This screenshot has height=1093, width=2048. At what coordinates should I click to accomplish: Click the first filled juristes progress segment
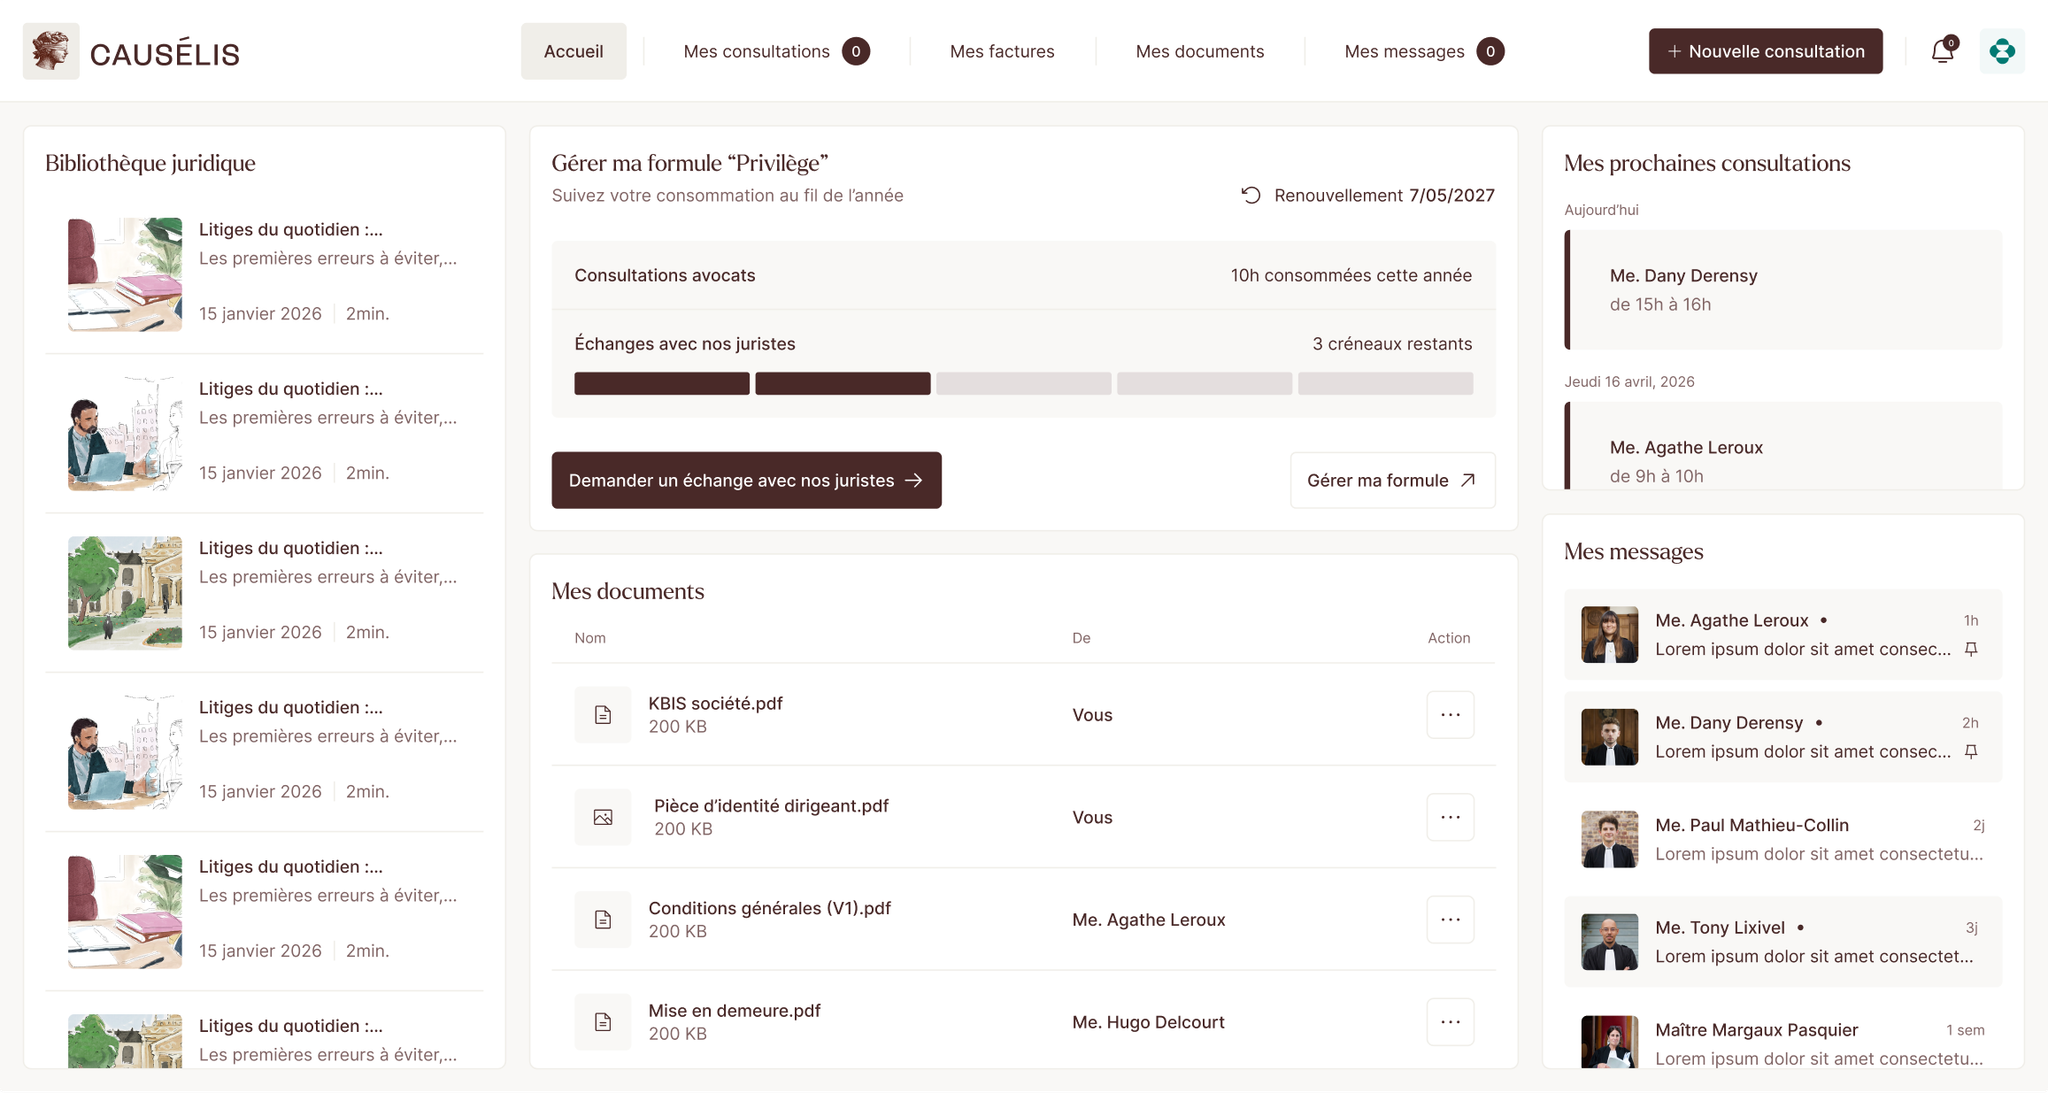pyautogui.click(x=662, y=383)
